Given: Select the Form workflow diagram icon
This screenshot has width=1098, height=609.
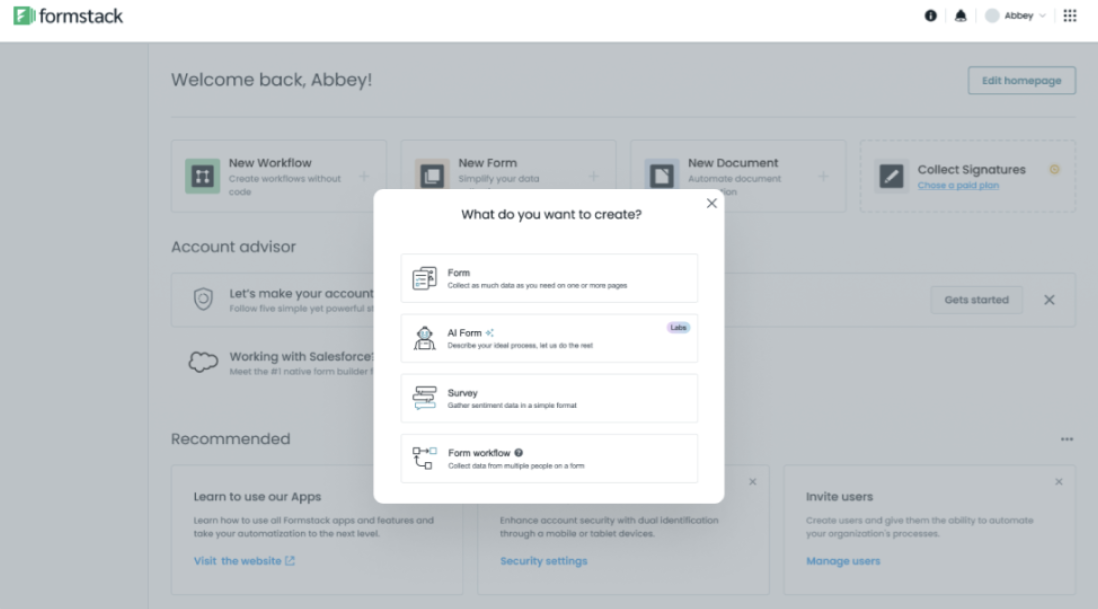Looking at the screenshot, I should click(426, 458).
